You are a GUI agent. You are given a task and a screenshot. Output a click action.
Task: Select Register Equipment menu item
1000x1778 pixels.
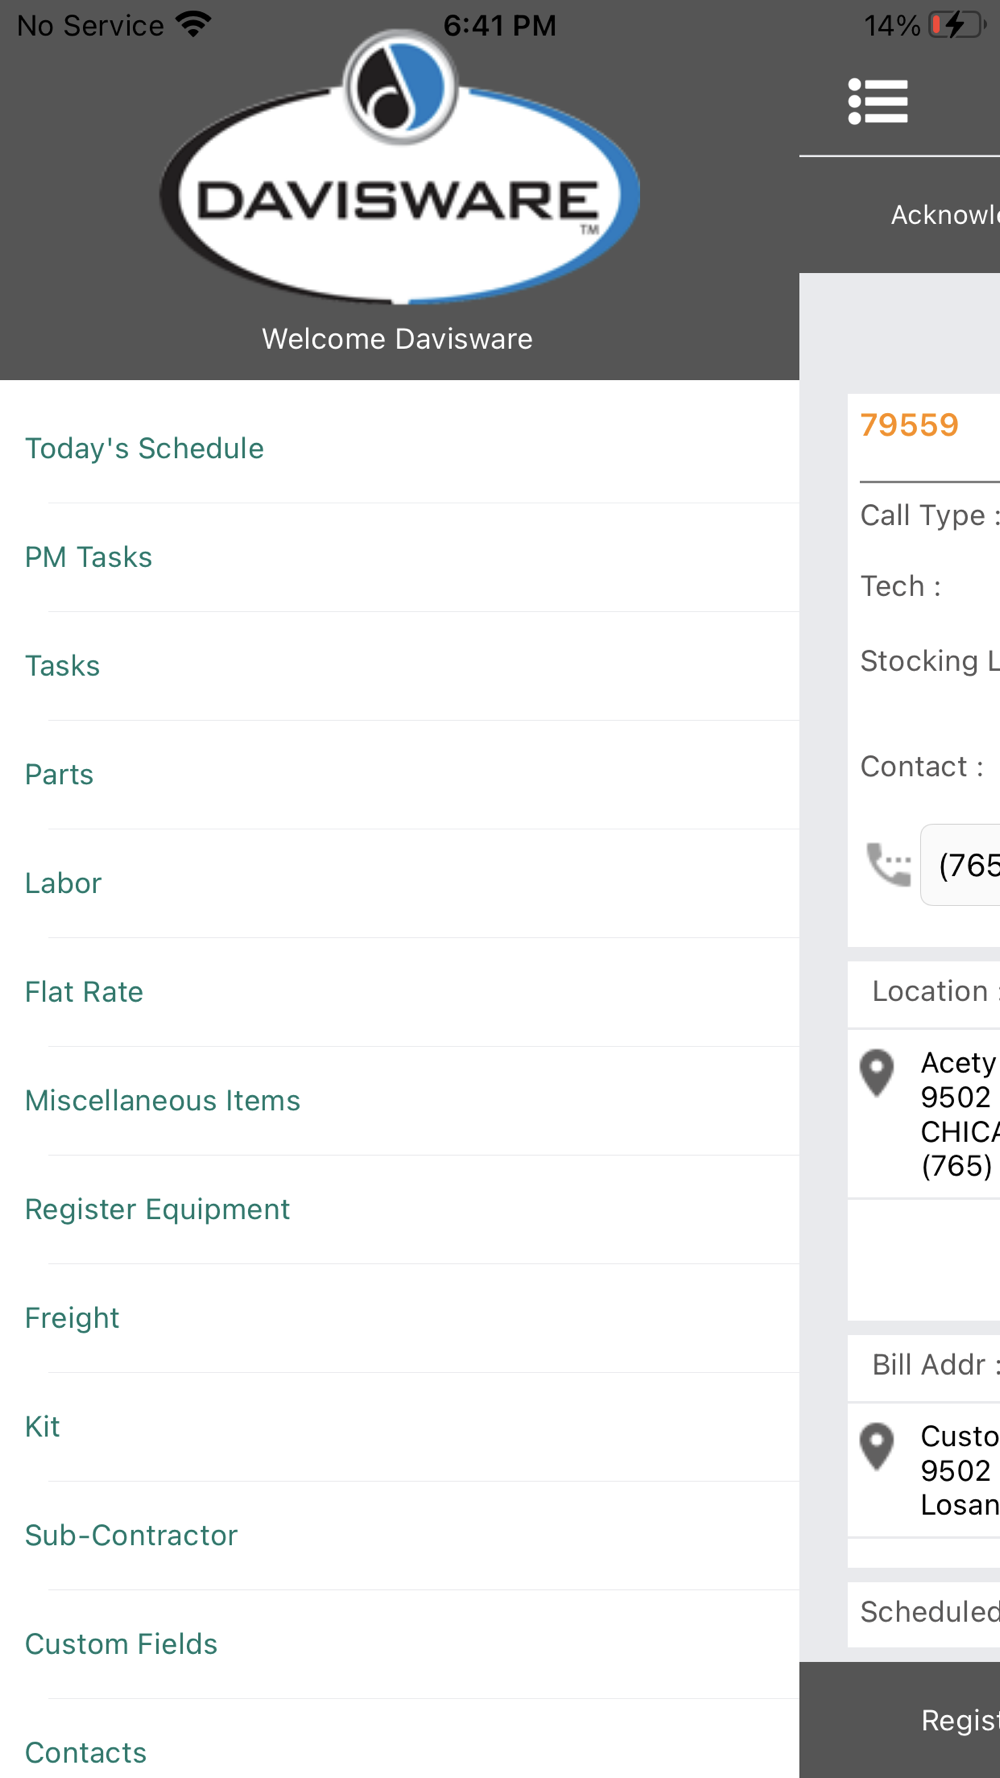click(158, 1210)
